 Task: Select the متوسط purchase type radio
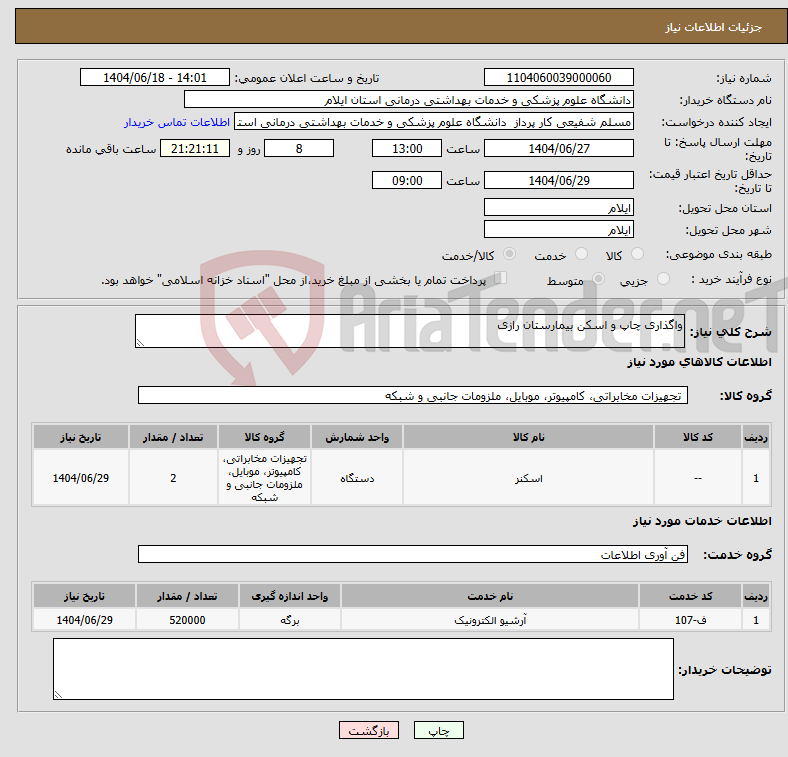598,279
